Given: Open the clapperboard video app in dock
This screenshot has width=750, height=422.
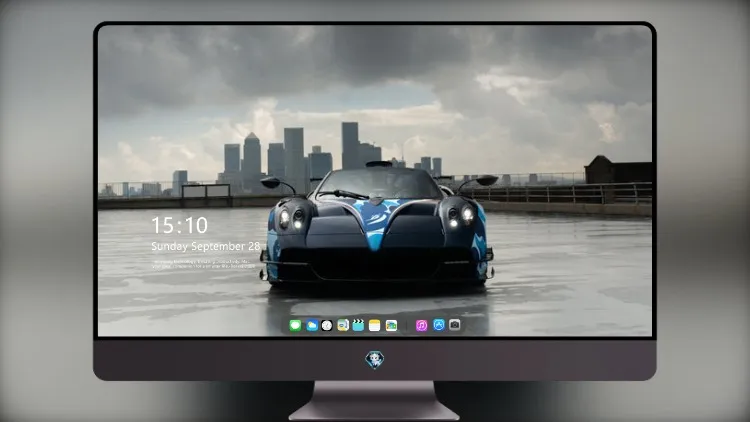Looking at the screenshot, I should pyautogui.click(x=358, y=325).
